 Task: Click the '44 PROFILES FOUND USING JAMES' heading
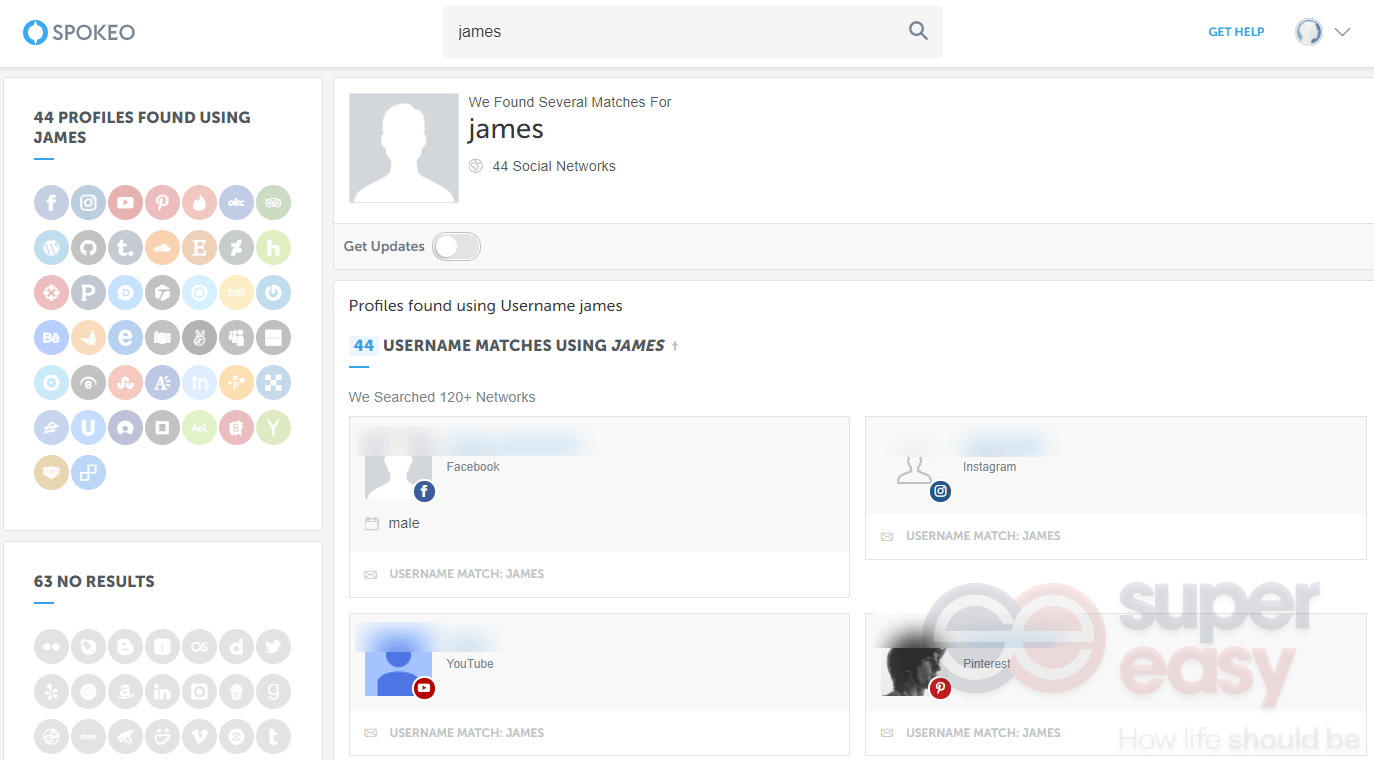click(142, 127)
